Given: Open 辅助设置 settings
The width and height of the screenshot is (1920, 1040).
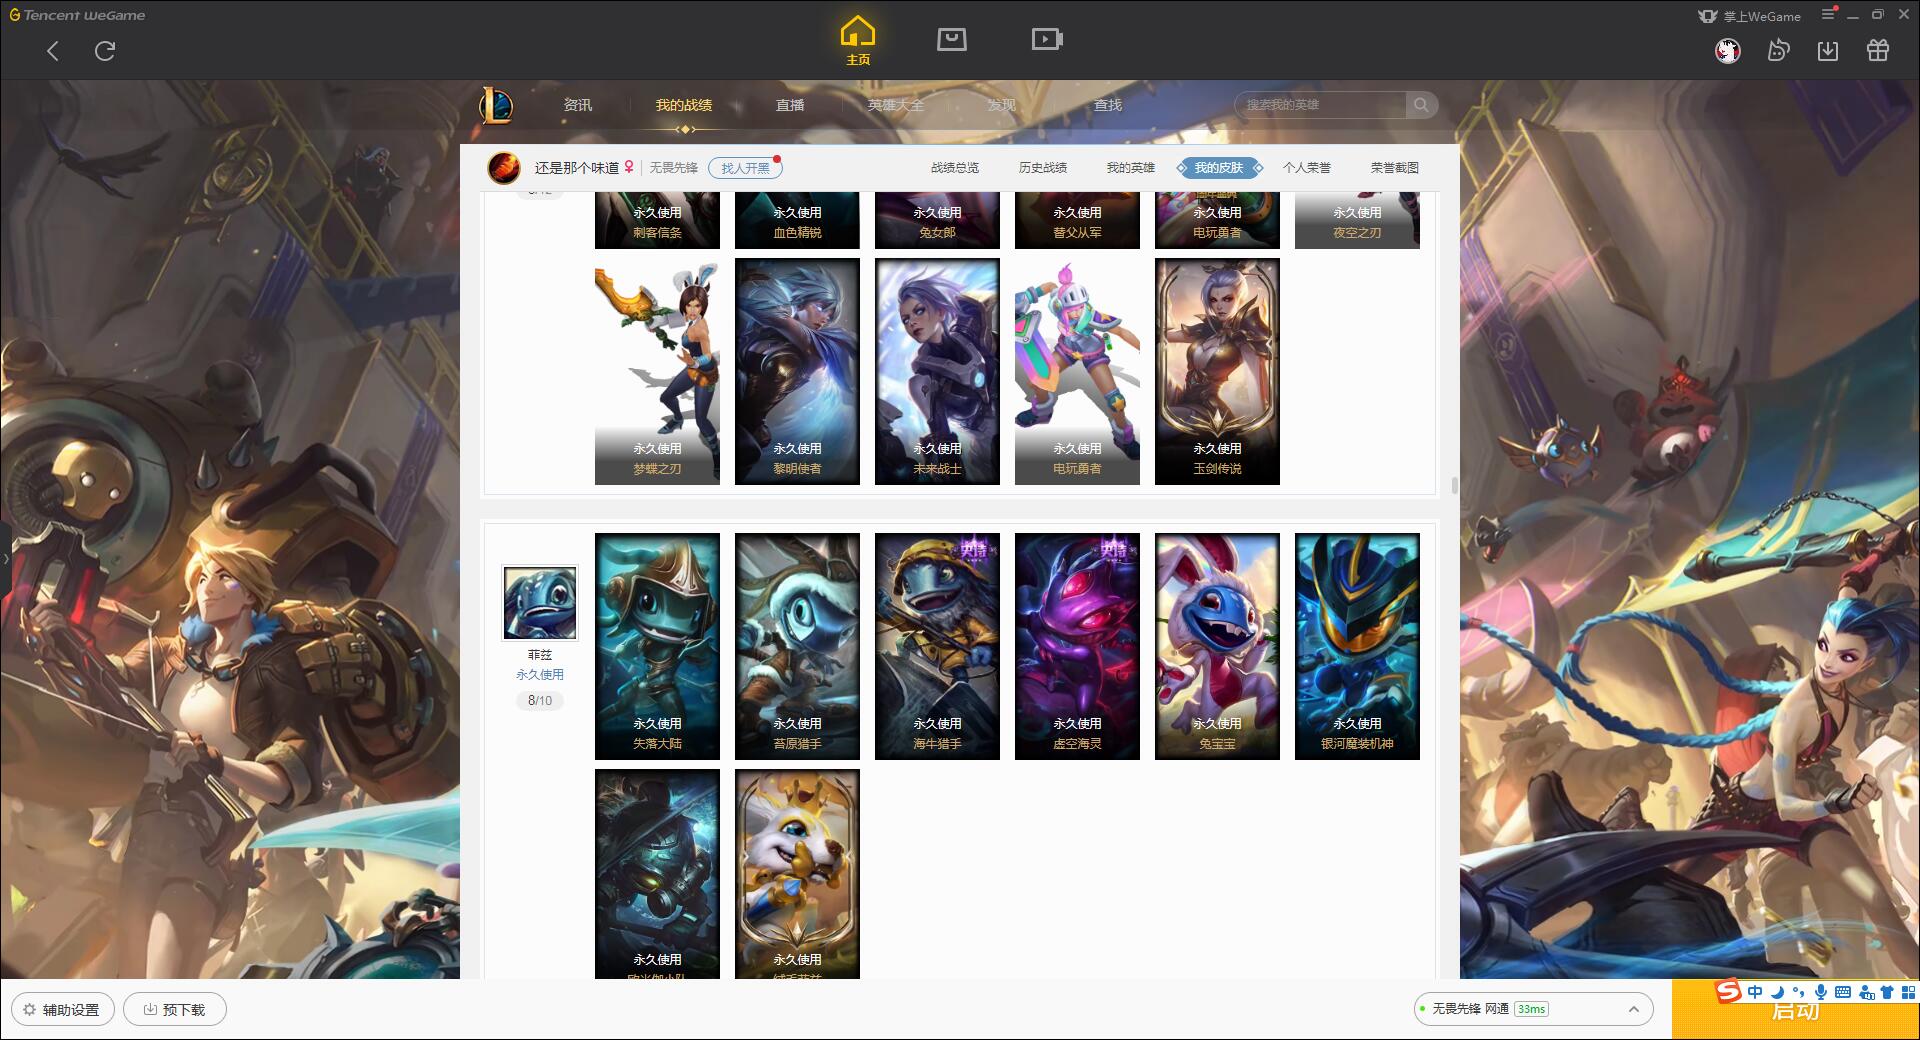Looking at the screenshot, I should tap(62, 1009).
